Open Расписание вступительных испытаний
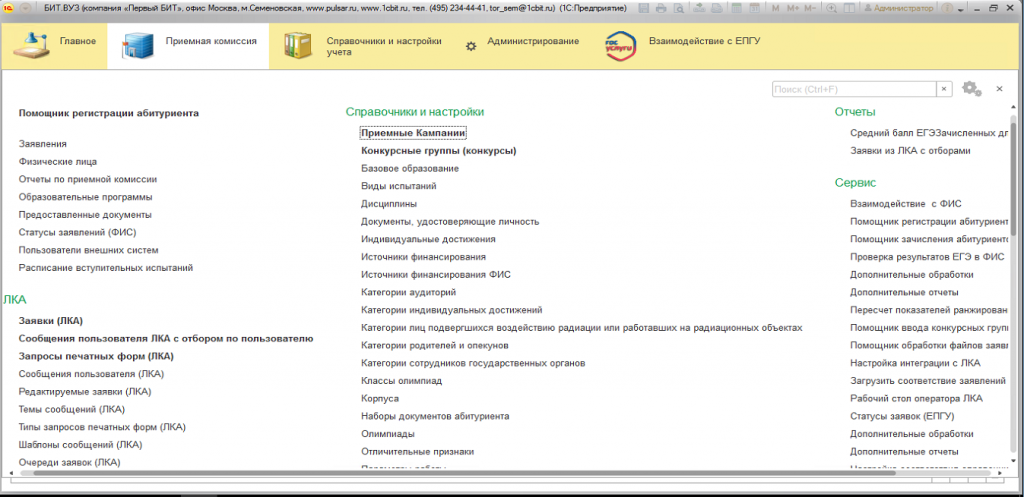This screenshot has width=1024, height=497. (105, 268)
